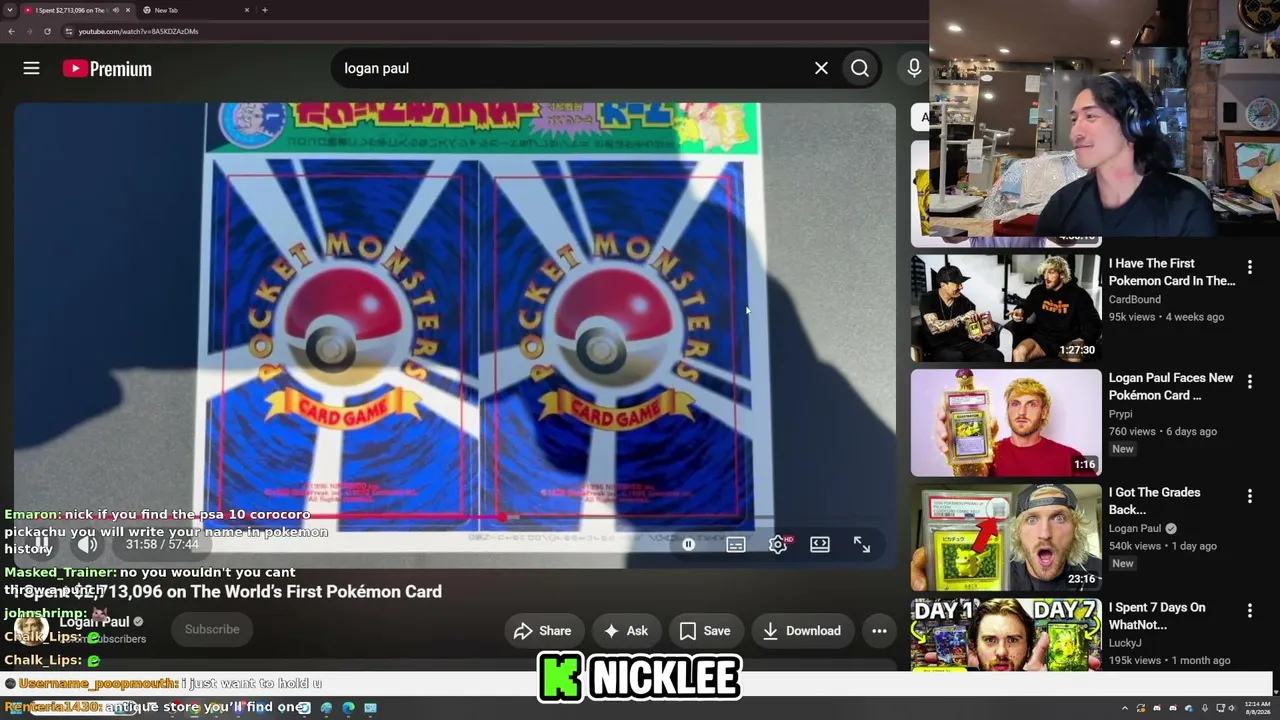Open video settings gear

coord(778,544)
